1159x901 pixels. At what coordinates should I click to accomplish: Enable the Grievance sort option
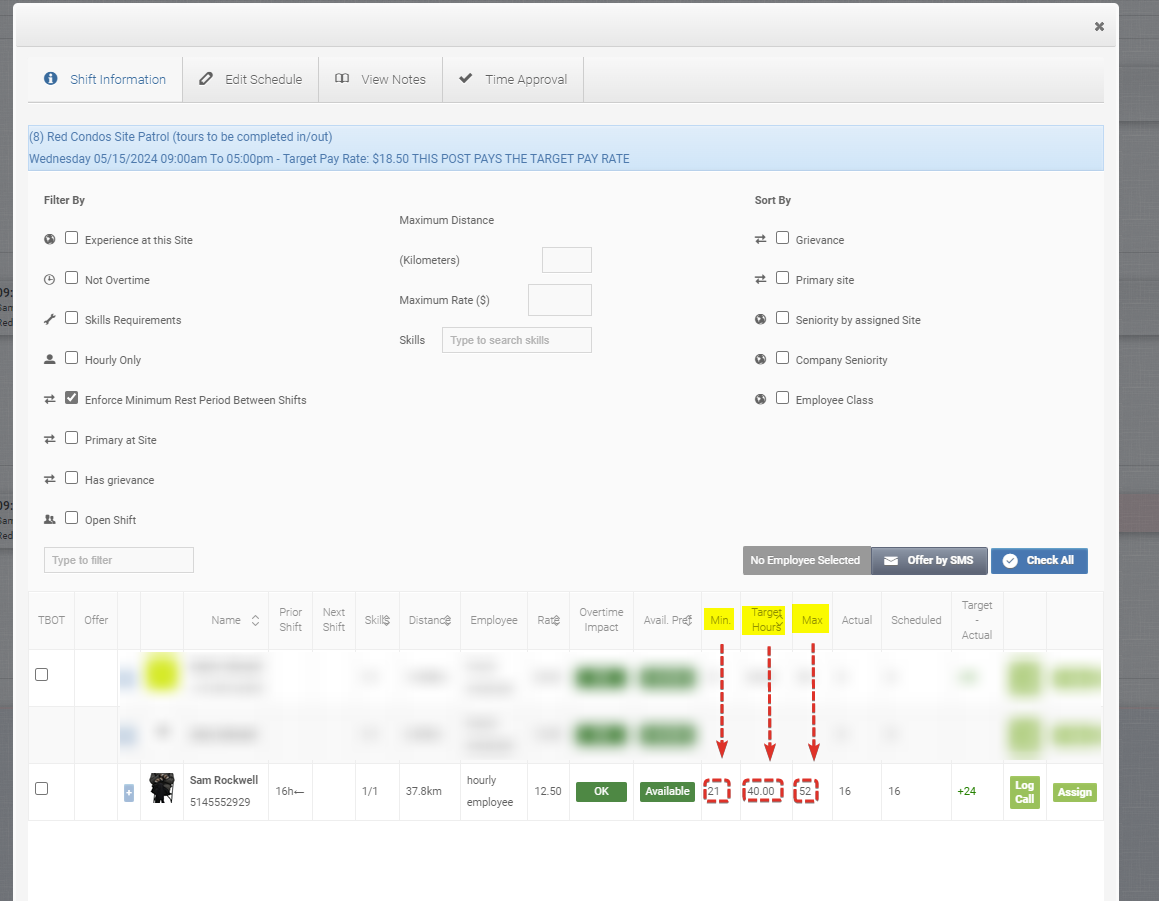(782, 237)
